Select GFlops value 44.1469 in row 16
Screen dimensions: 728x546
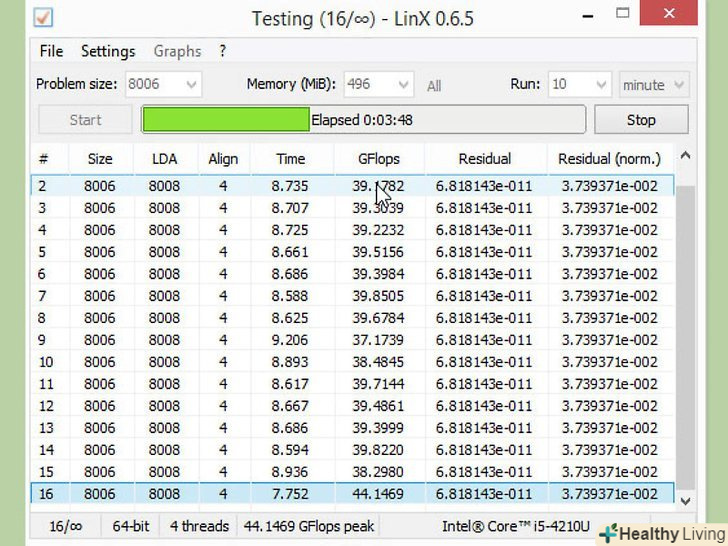pos(378,494)
